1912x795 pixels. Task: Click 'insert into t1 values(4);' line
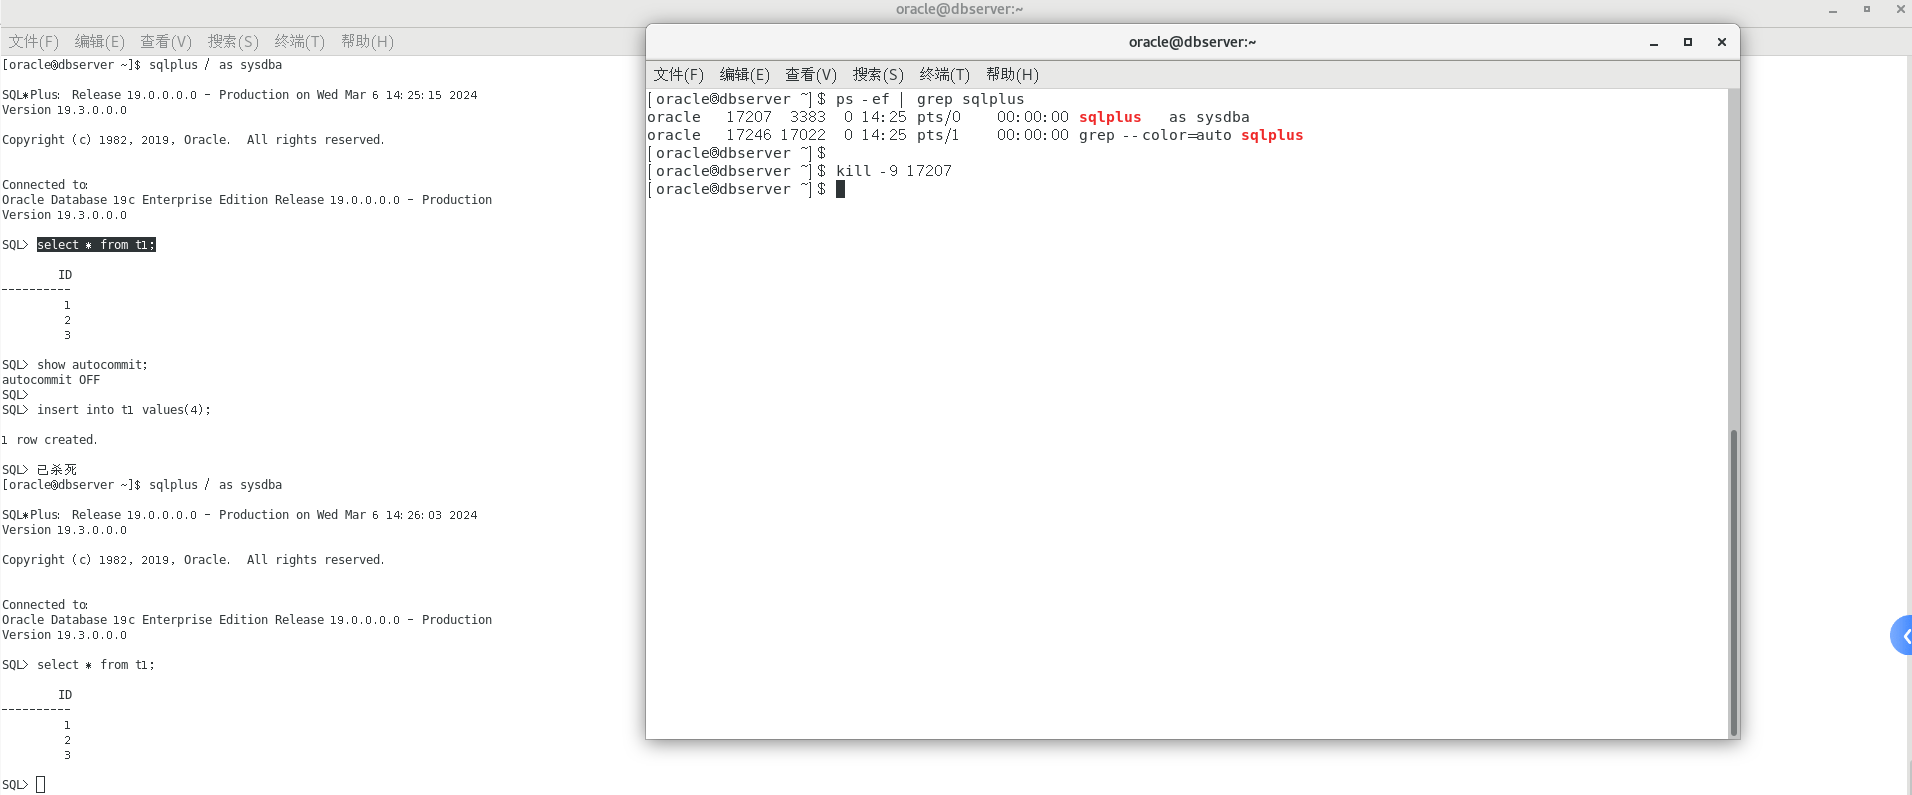click(x=124, y=410)
